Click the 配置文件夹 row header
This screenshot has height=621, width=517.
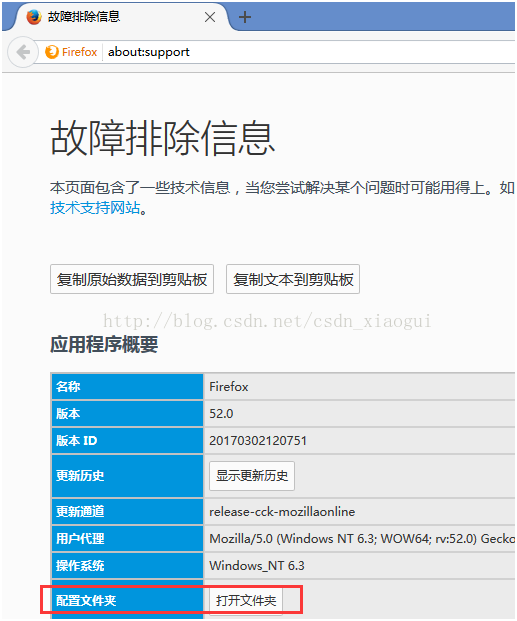click(x=127, y=600)
